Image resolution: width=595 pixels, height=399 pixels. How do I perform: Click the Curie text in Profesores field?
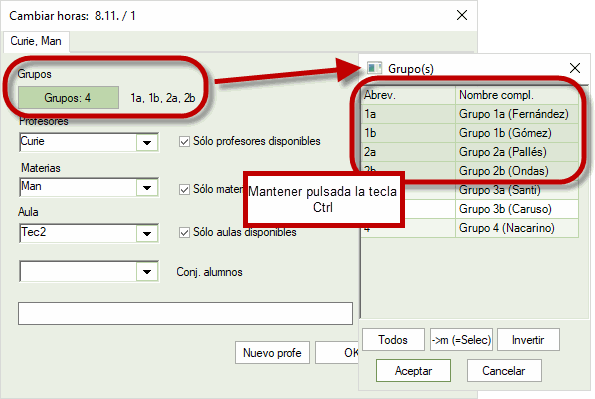tap(33, 141)
